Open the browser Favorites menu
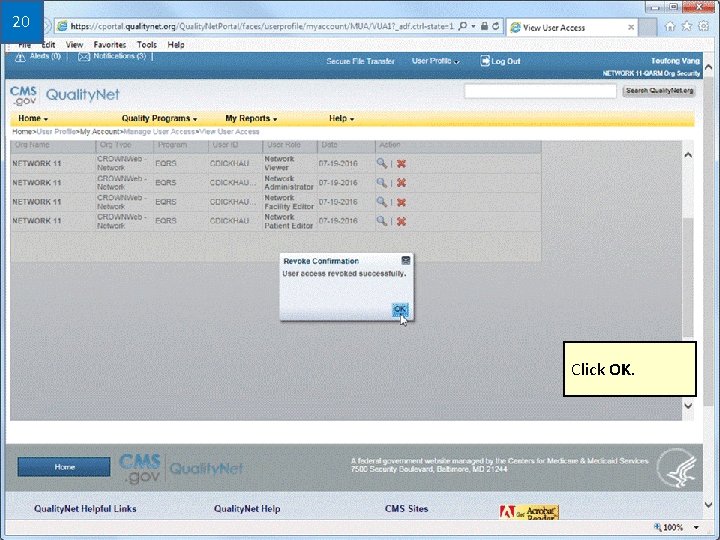Viewport: 720px width, 540px height. 110,45
